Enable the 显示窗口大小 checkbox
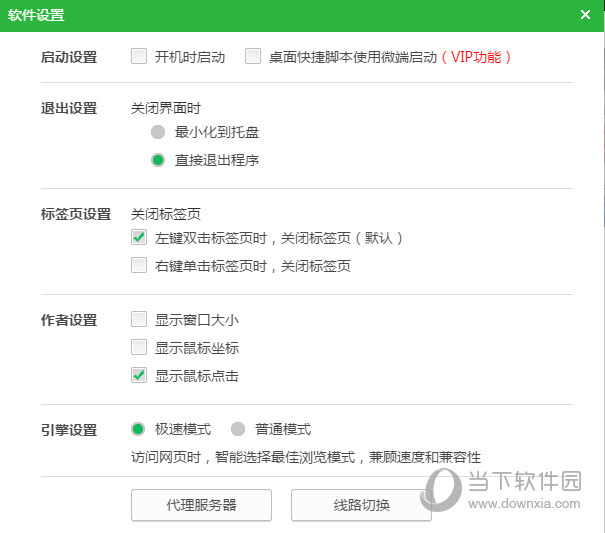This screenshot has width=605, height=533. pos(139,320)
